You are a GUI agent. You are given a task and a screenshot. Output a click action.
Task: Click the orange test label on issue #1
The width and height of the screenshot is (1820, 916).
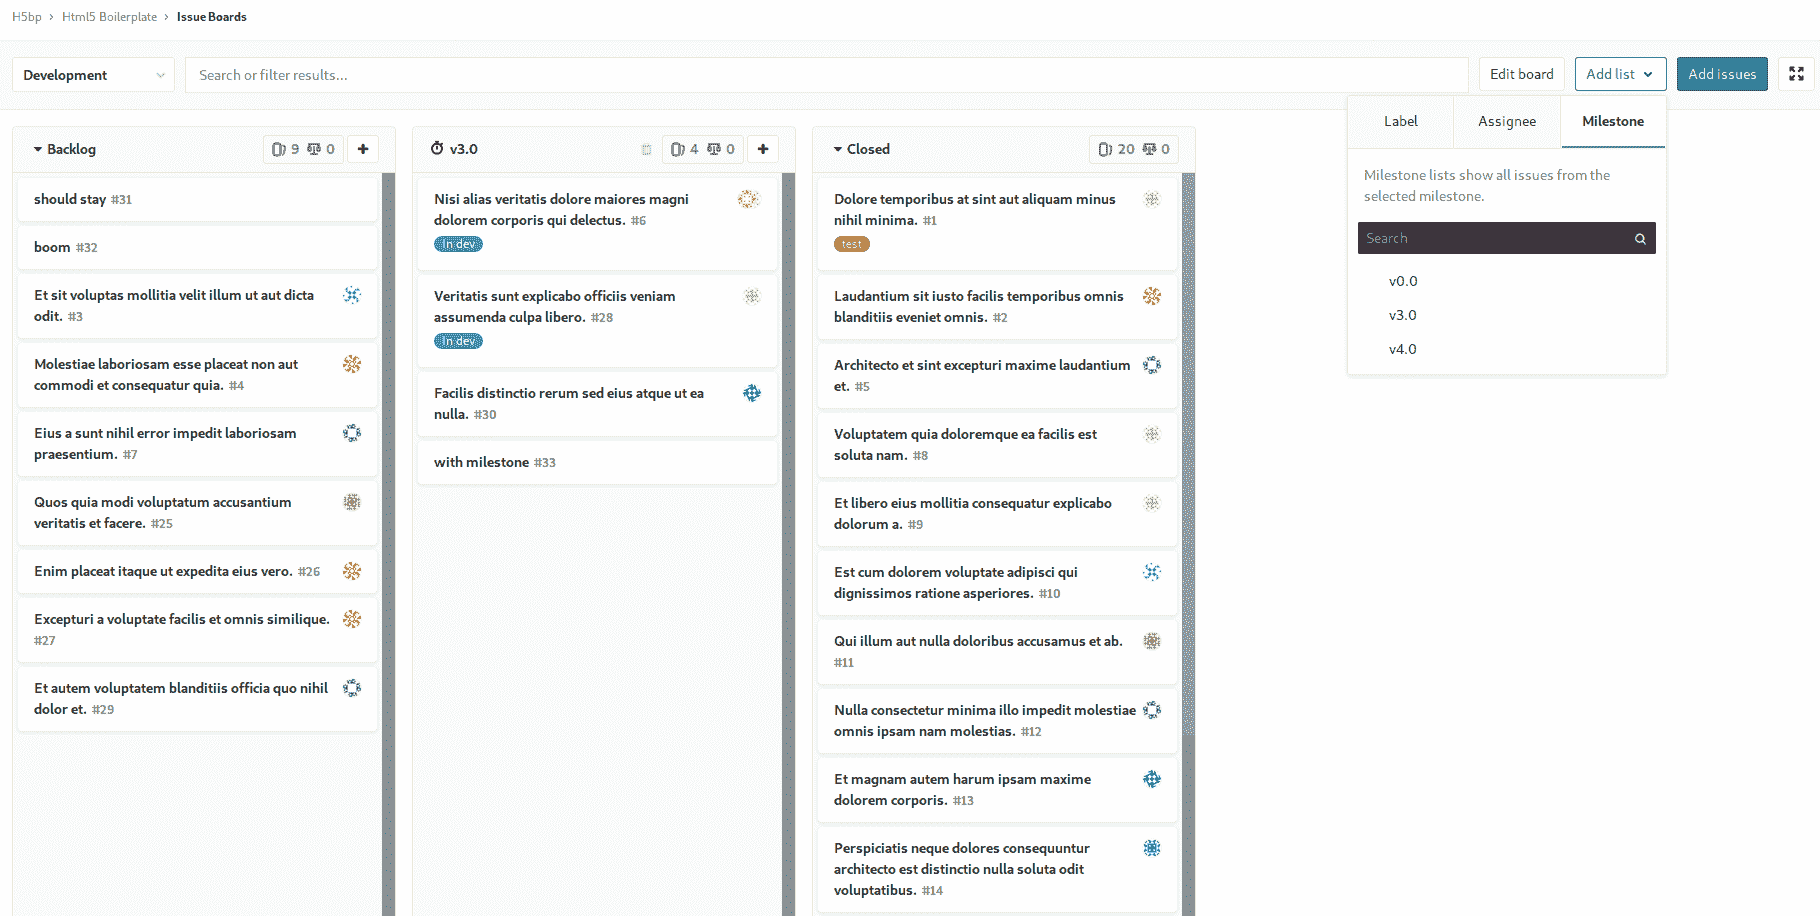(851, 243)
